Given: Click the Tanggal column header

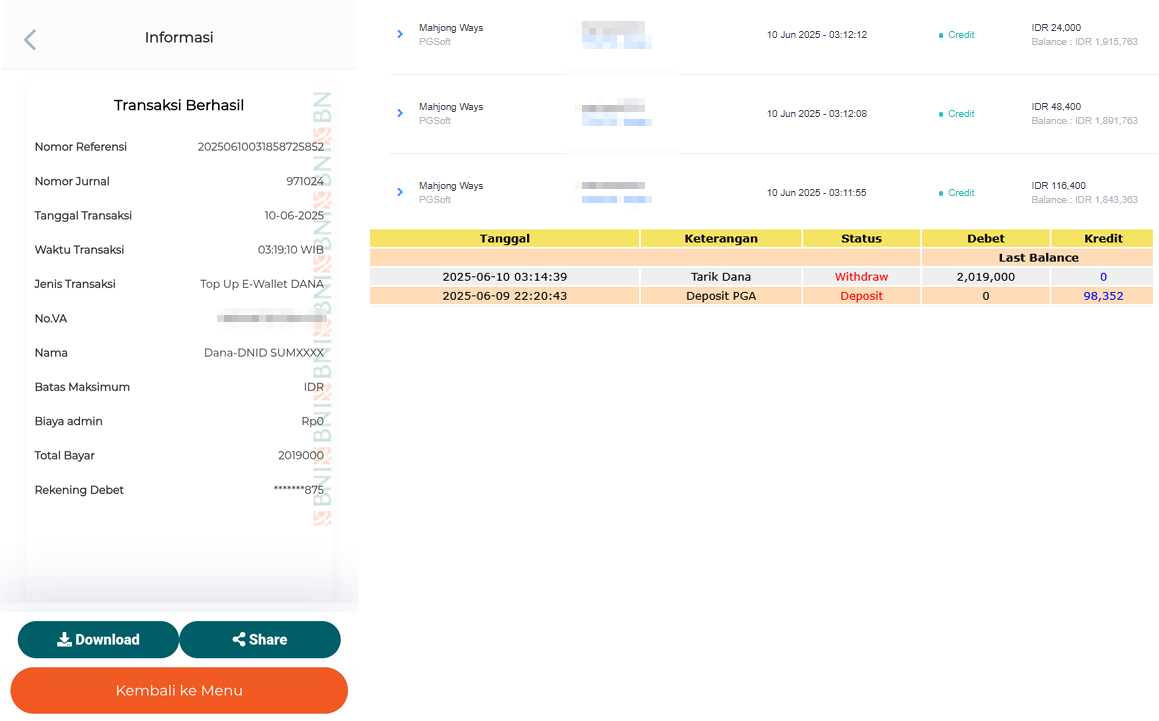Looking at the screenshot, I should [505, 238].
